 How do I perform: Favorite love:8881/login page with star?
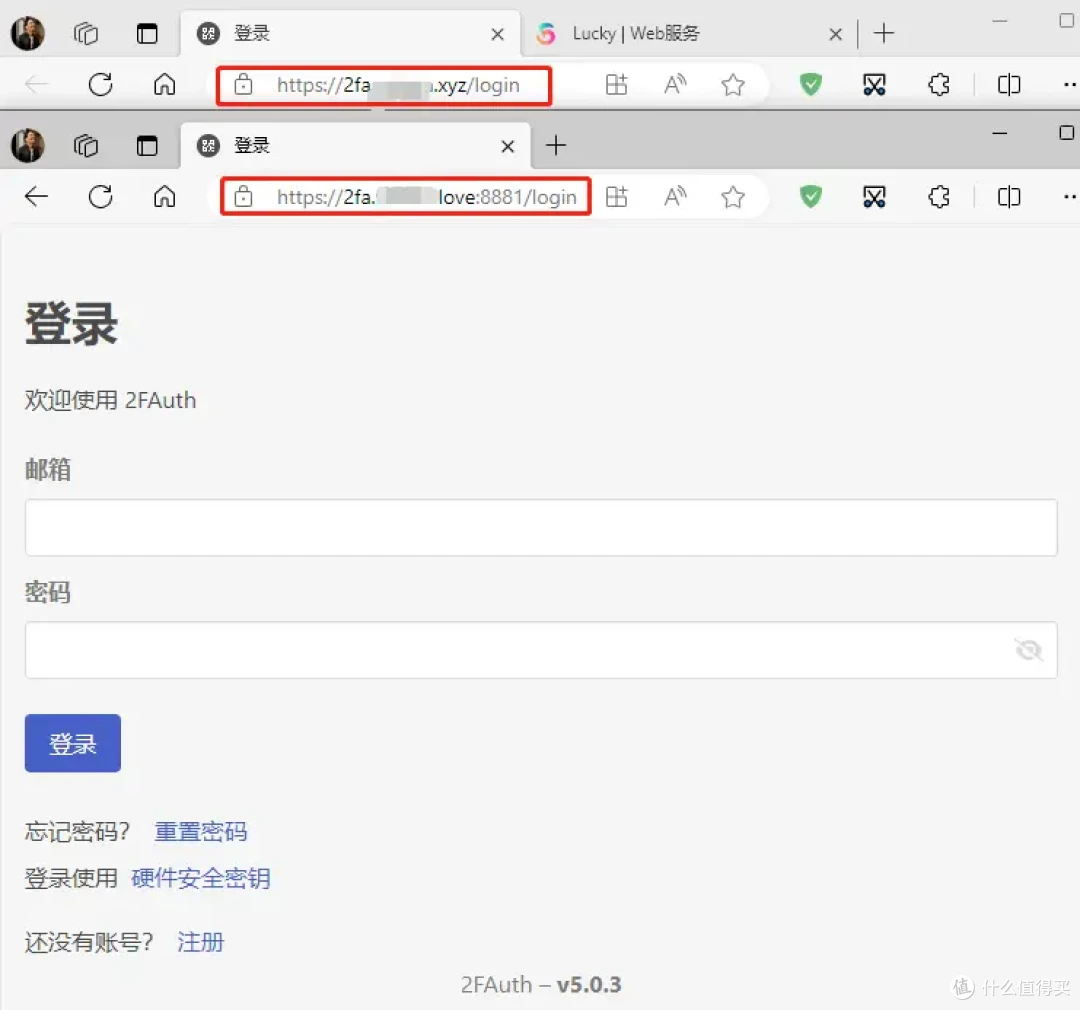click(733, 197)
